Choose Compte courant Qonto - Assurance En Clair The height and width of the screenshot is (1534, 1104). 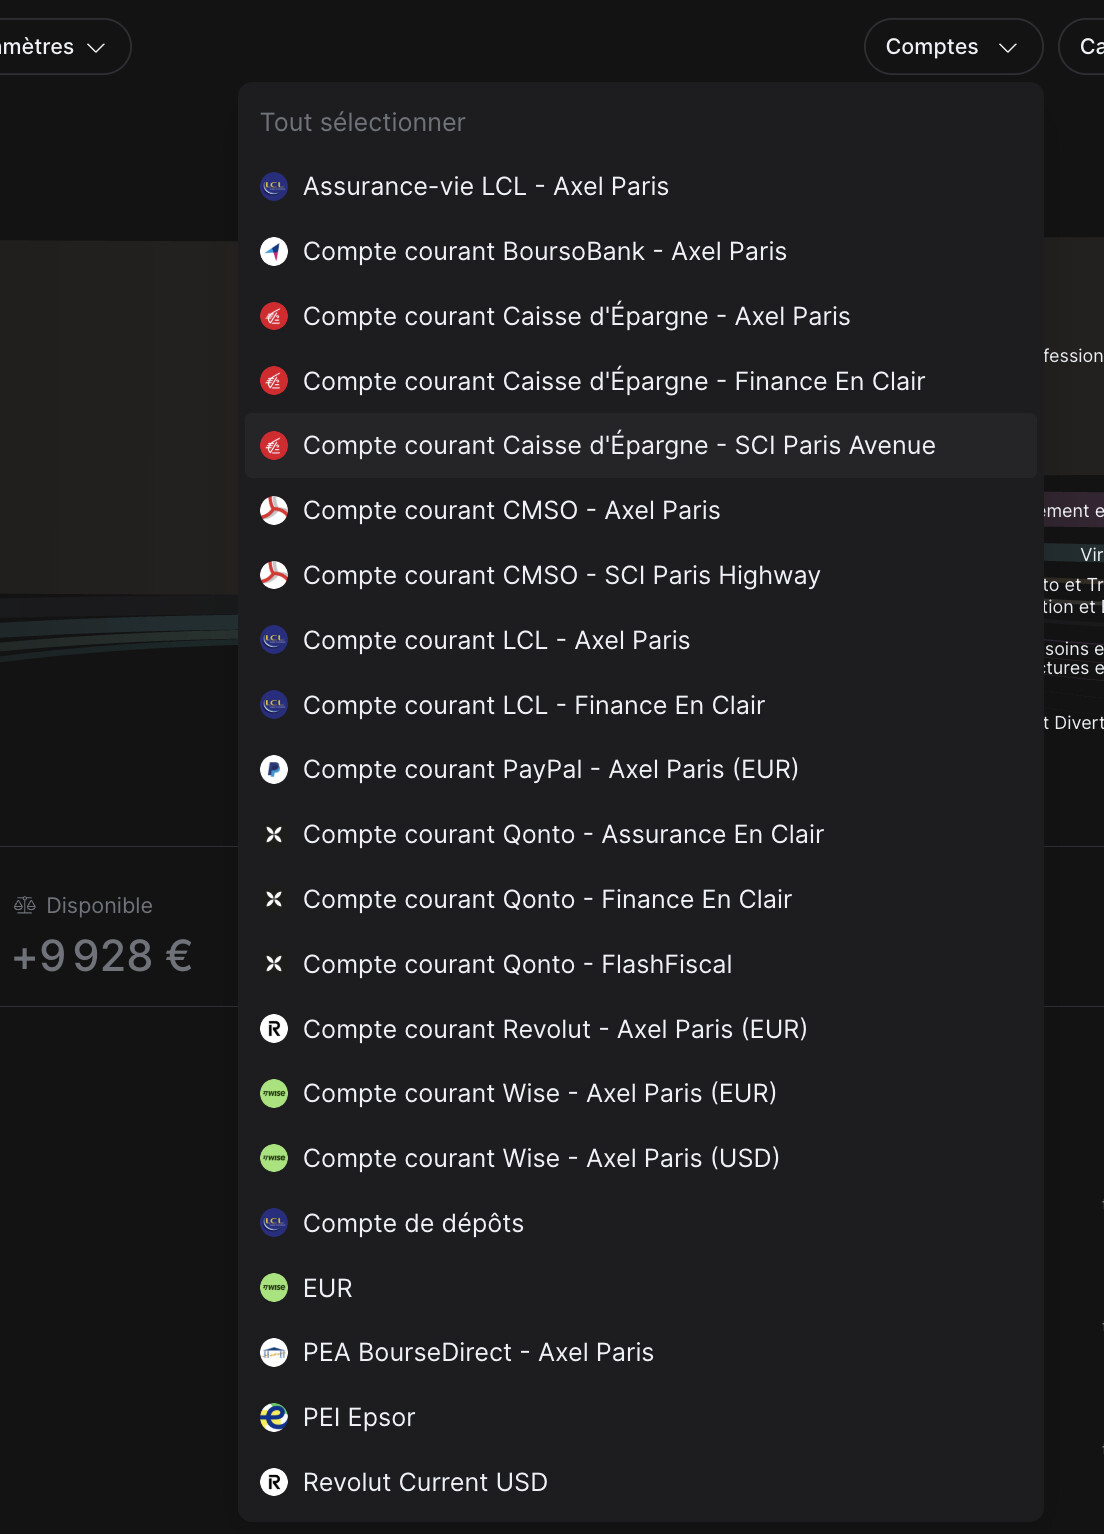(x=563, y=835)
